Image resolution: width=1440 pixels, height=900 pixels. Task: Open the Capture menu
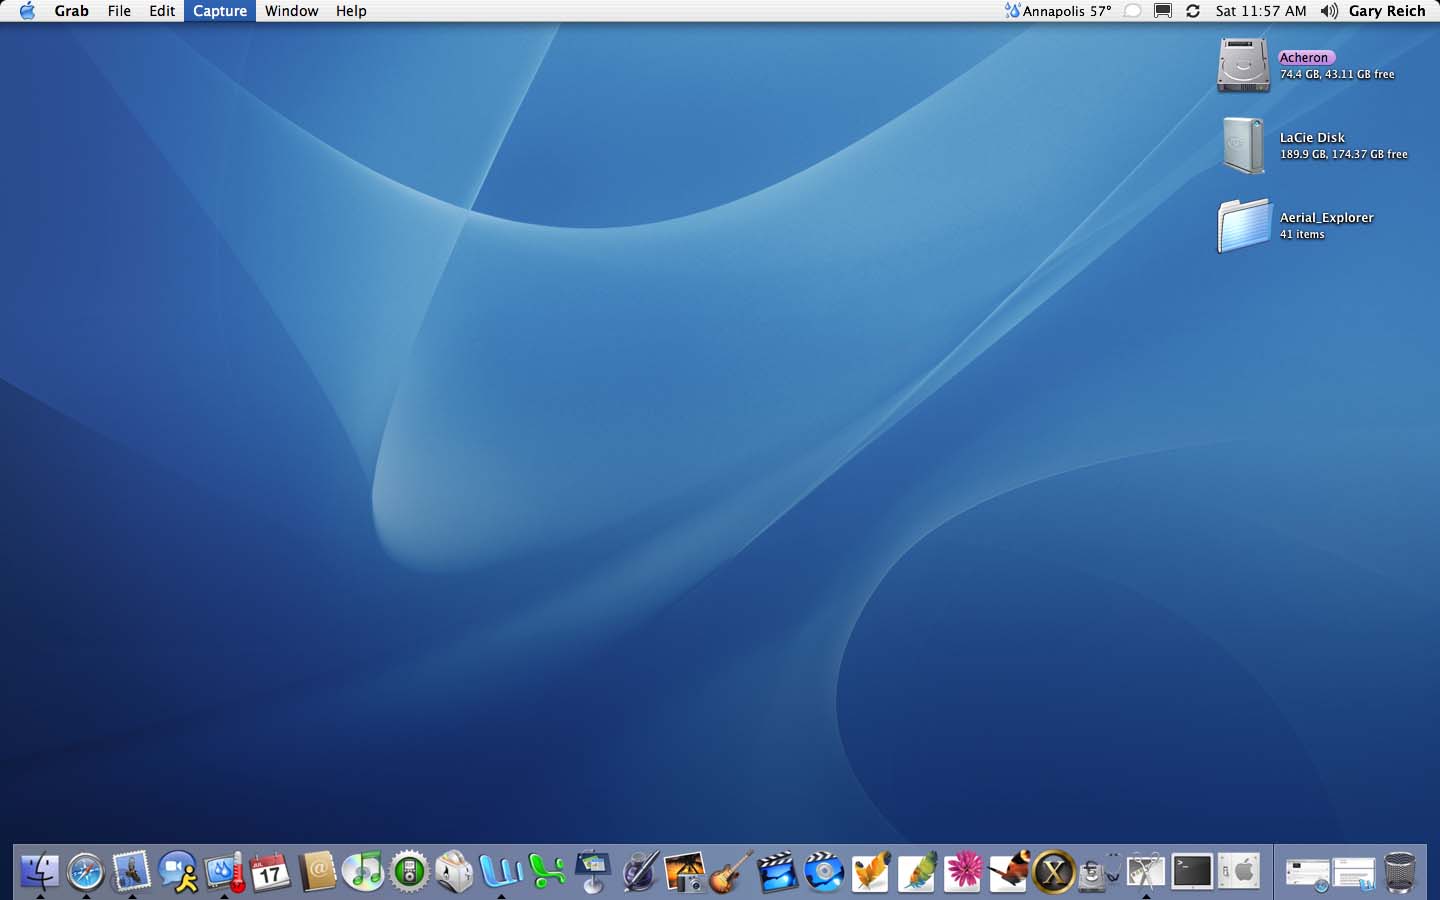(220, 11)
